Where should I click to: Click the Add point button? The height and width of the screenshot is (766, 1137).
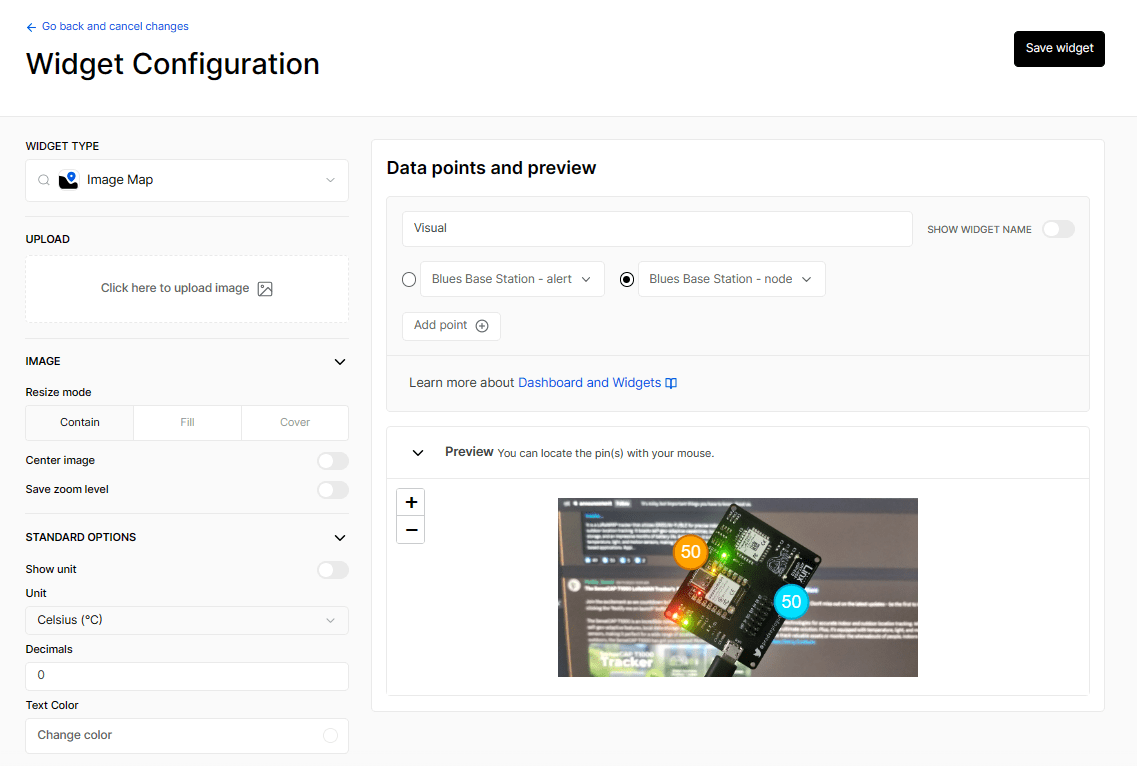point(451,326)
